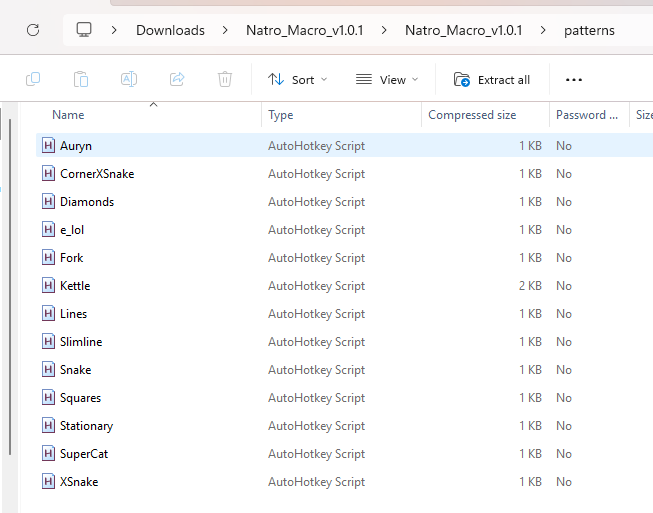
Task: Expand chevron after first Natro_Macro_v1.0.1 breadcrumb
Action: [384, 30]
